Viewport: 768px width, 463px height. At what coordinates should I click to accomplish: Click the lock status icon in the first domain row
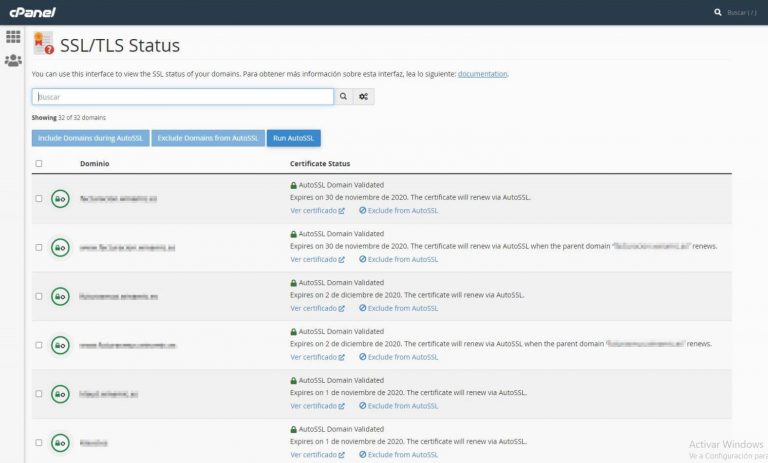click(x=60, y=199)
